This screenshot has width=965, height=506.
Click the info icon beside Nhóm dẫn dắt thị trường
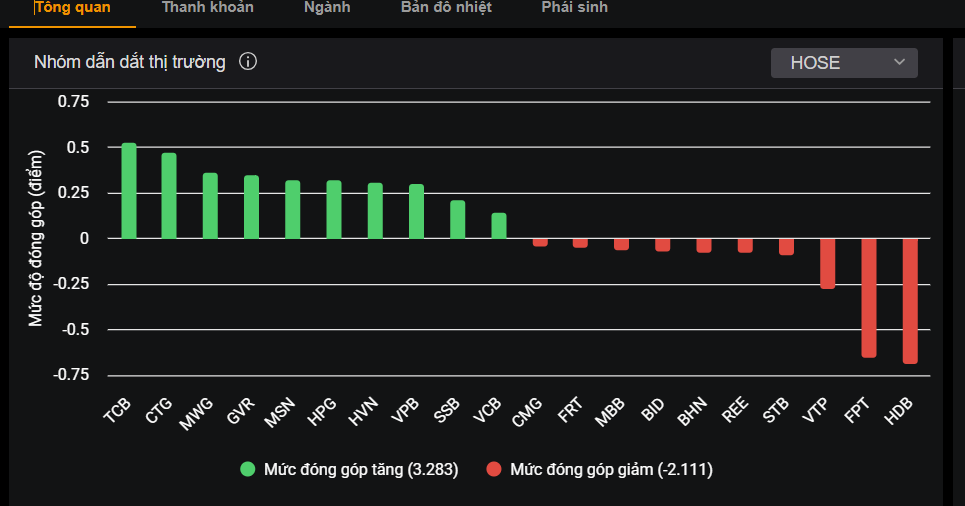(x=248, y=62)
